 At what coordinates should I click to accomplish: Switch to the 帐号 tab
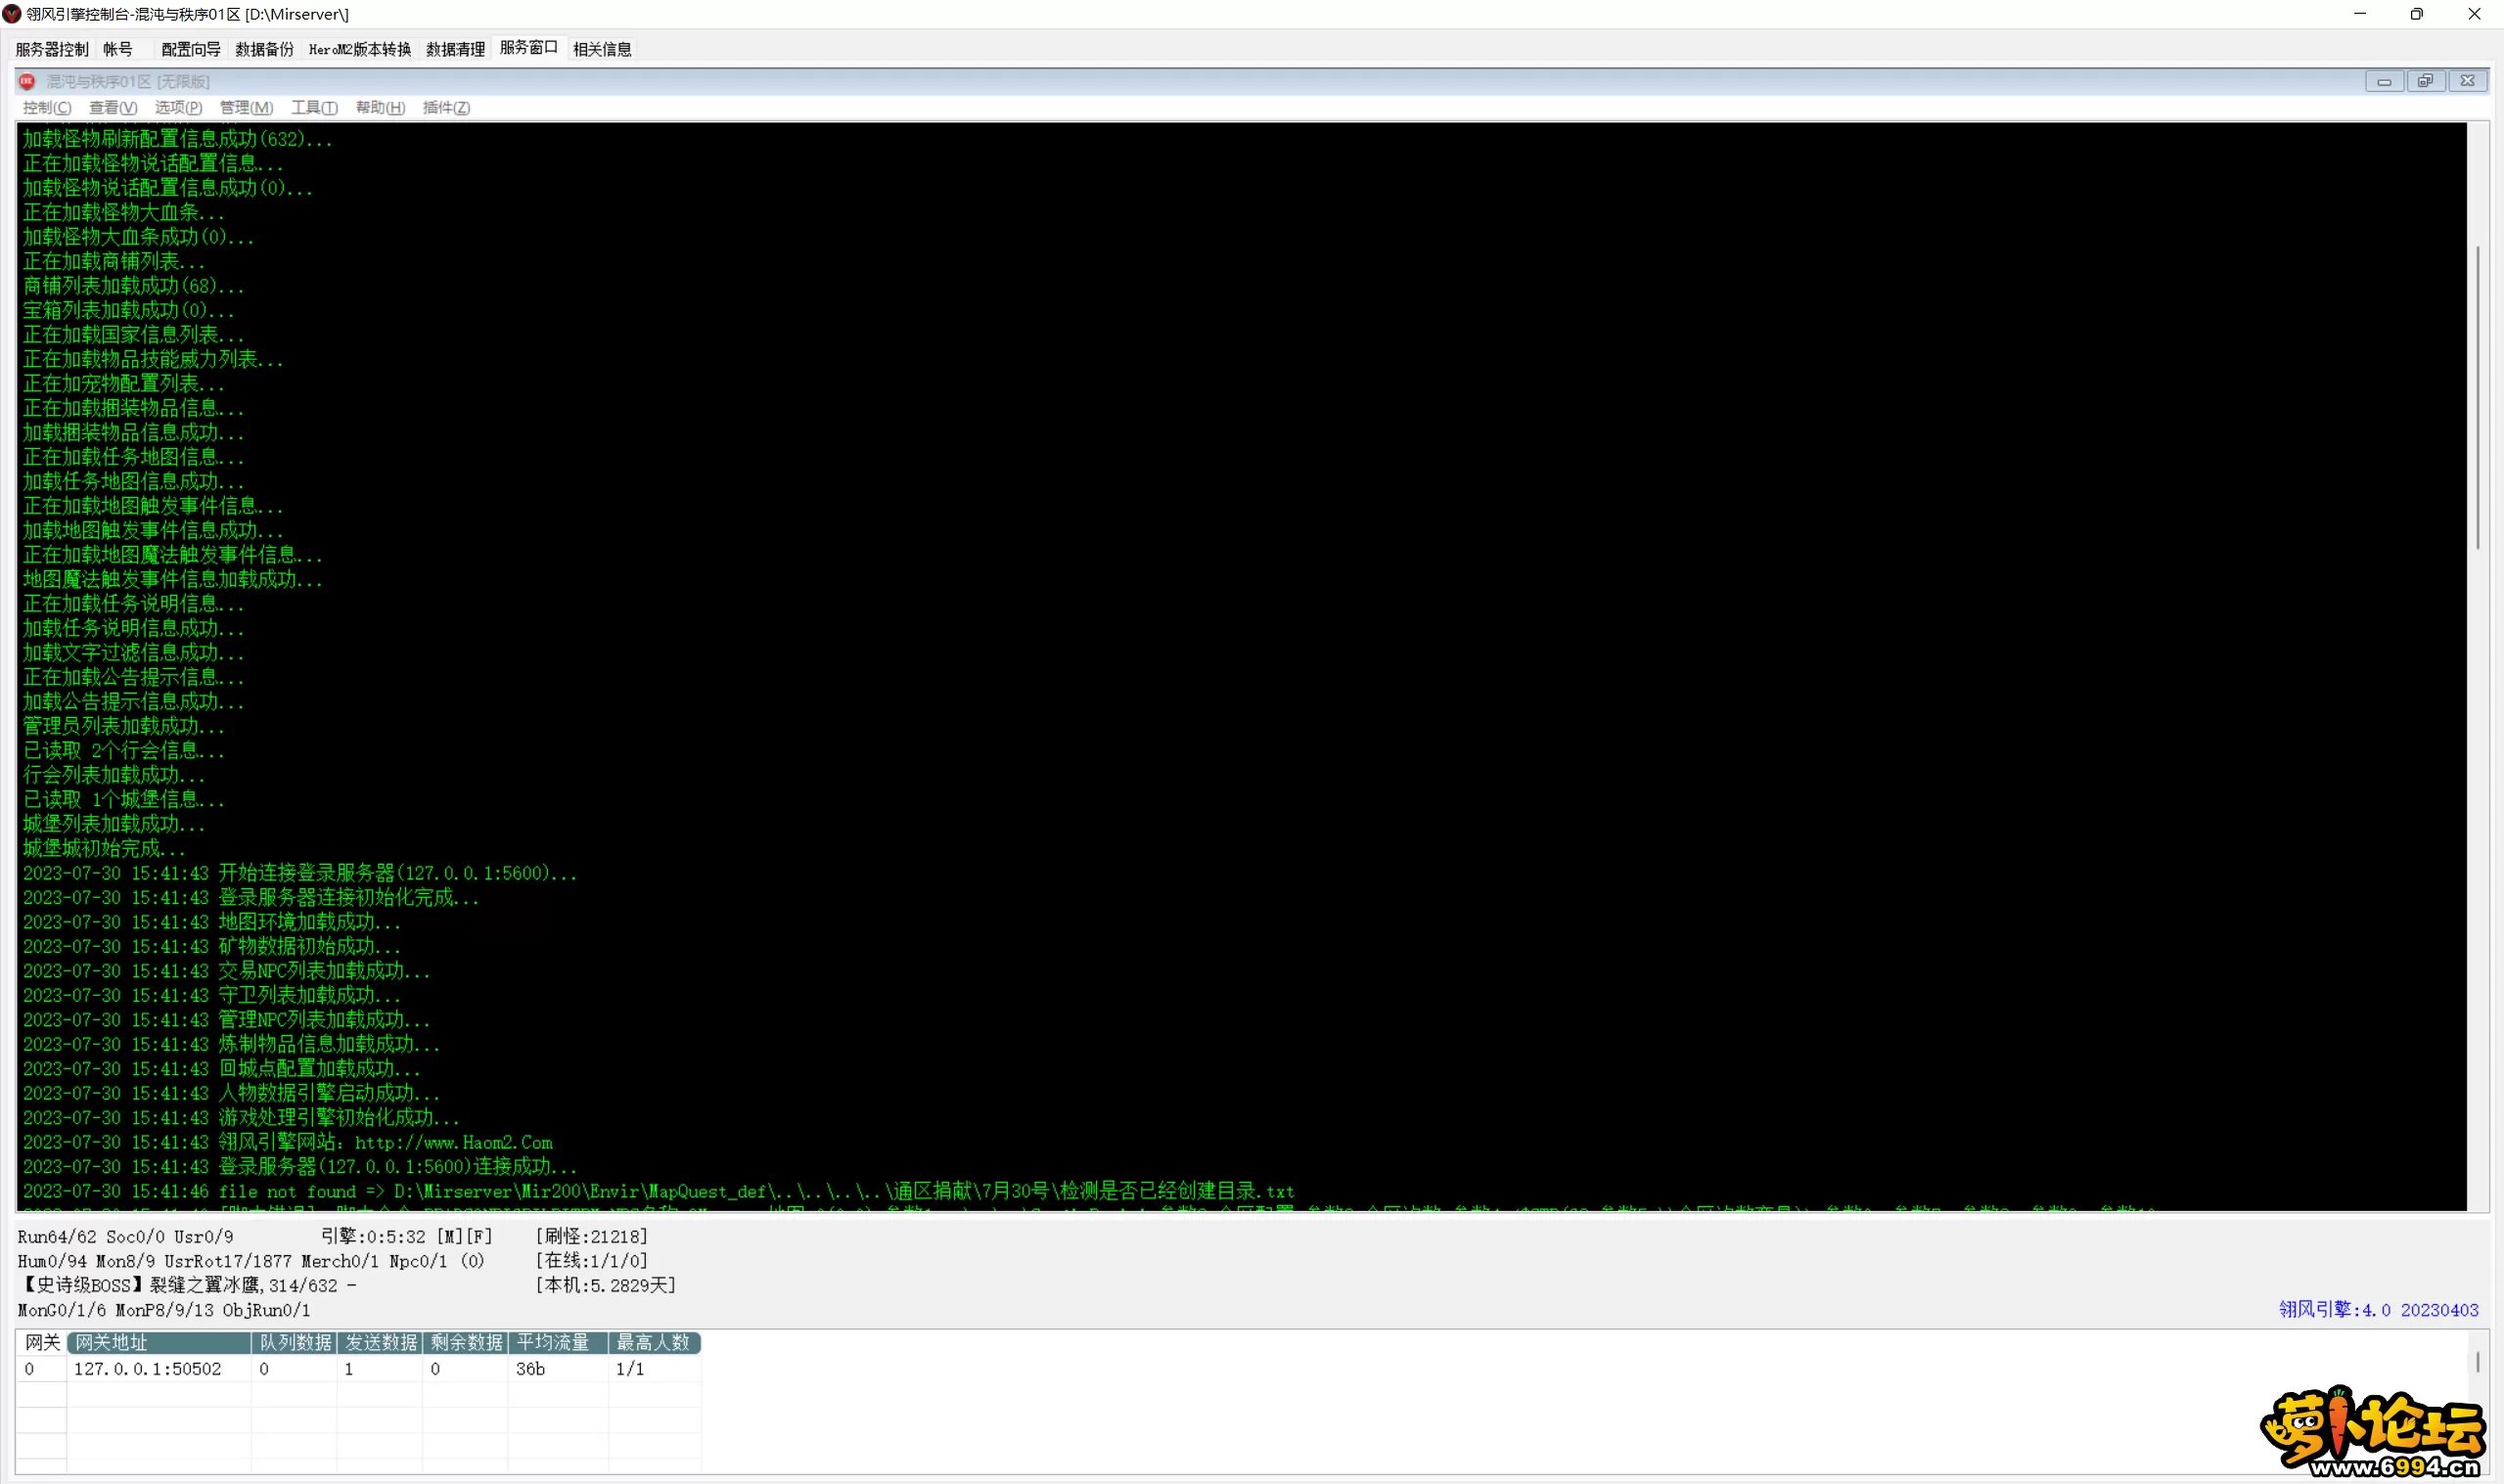coord(118,49)
